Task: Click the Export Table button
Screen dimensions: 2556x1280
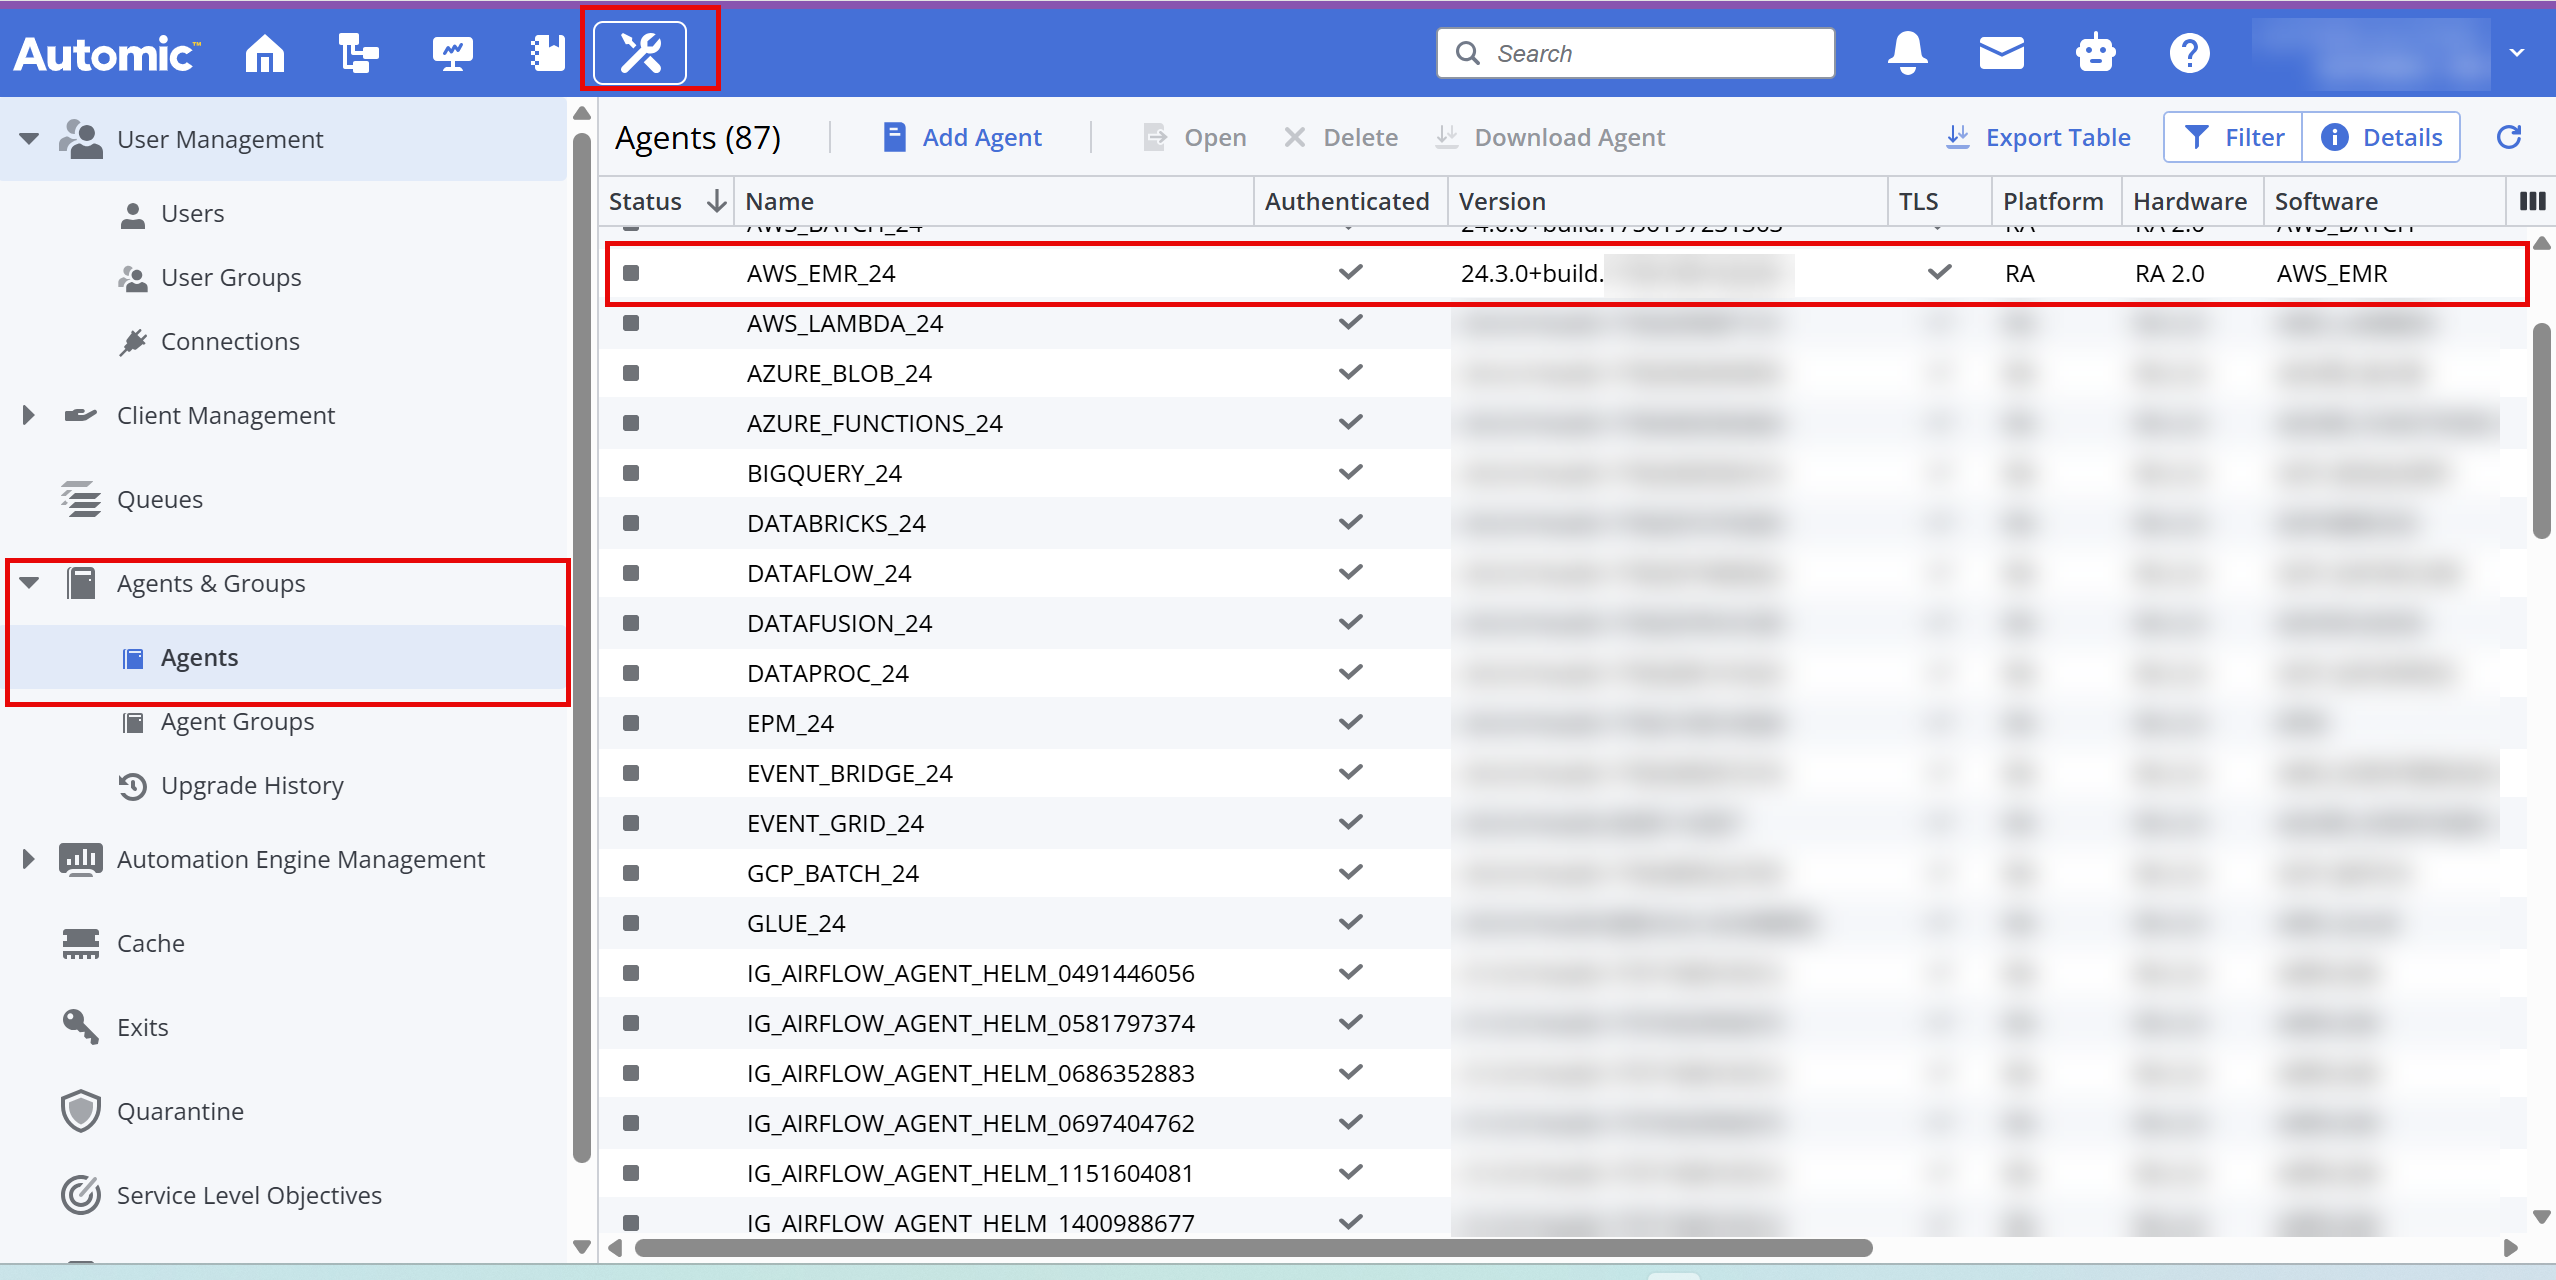Action: pyautogui.click(x=2038, y=137)
